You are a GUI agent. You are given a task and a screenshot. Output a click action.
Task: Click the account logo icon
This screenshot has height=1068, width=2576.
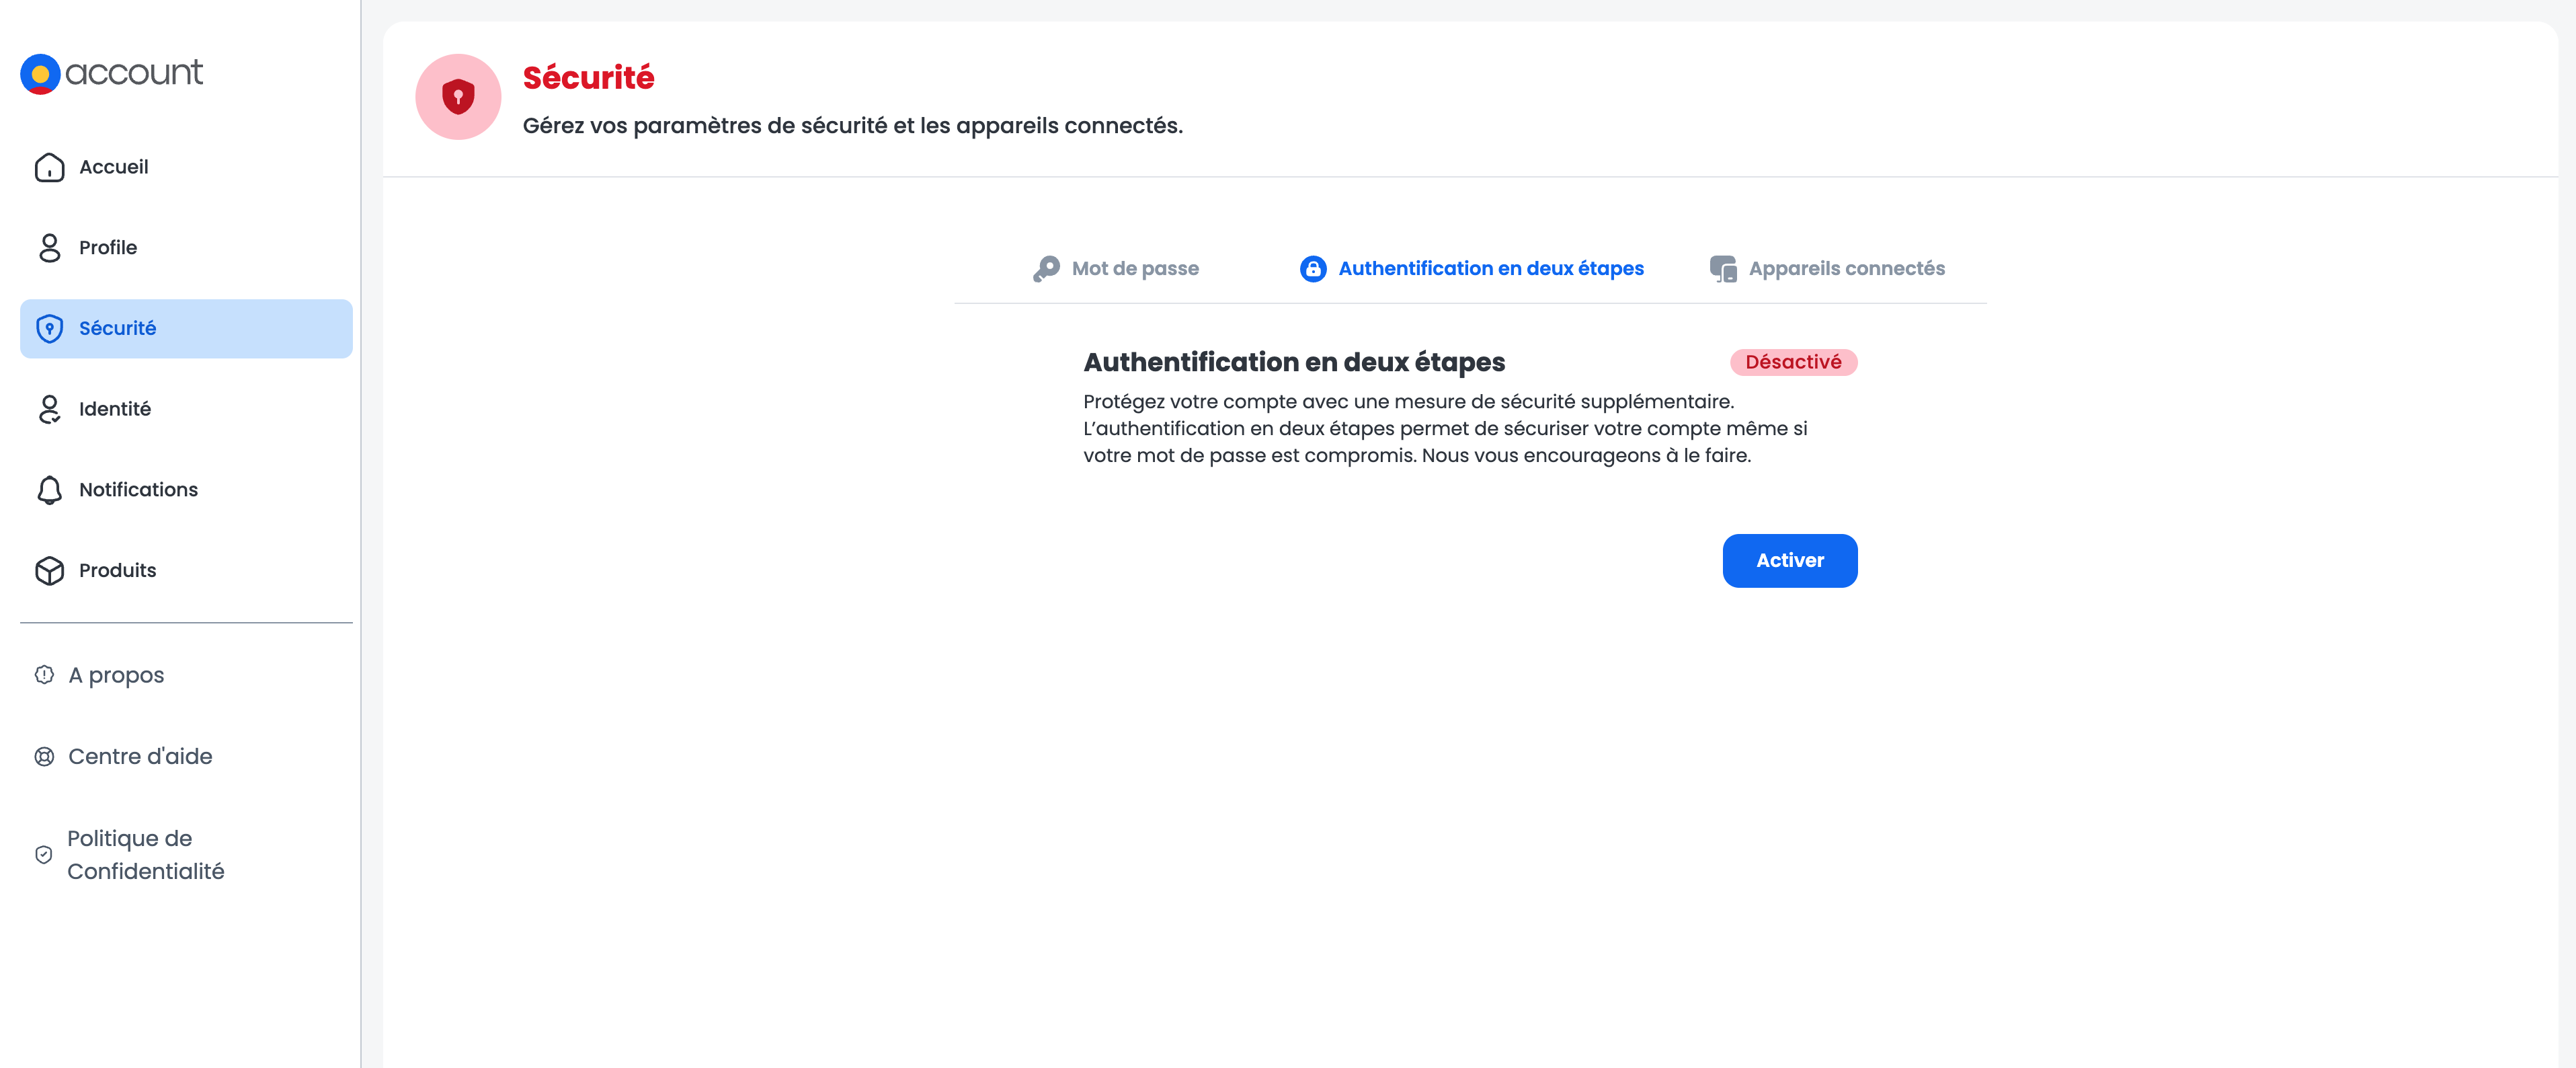(x=40, y=74)
